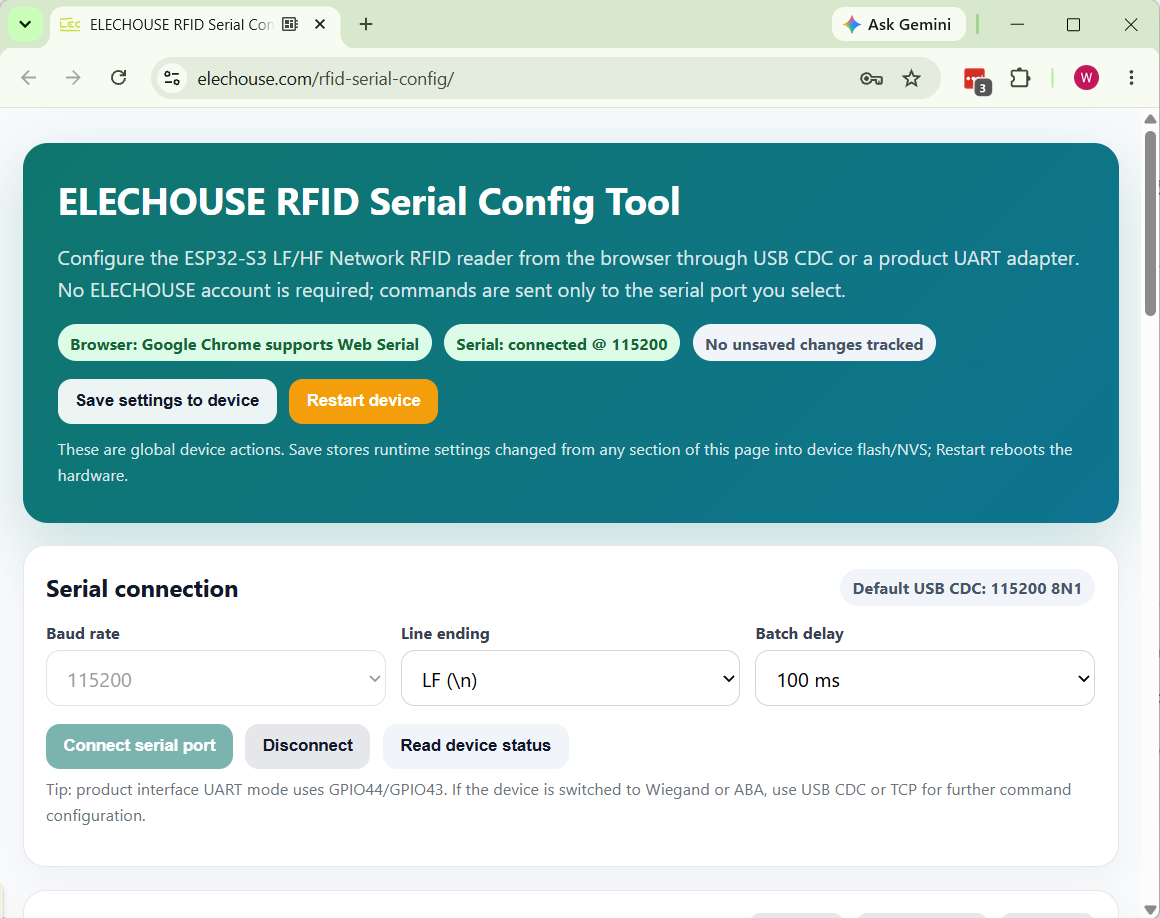Screen dimensions: 1160x918
Task: Open a new tab with the plus button
Action: (365, 24)
